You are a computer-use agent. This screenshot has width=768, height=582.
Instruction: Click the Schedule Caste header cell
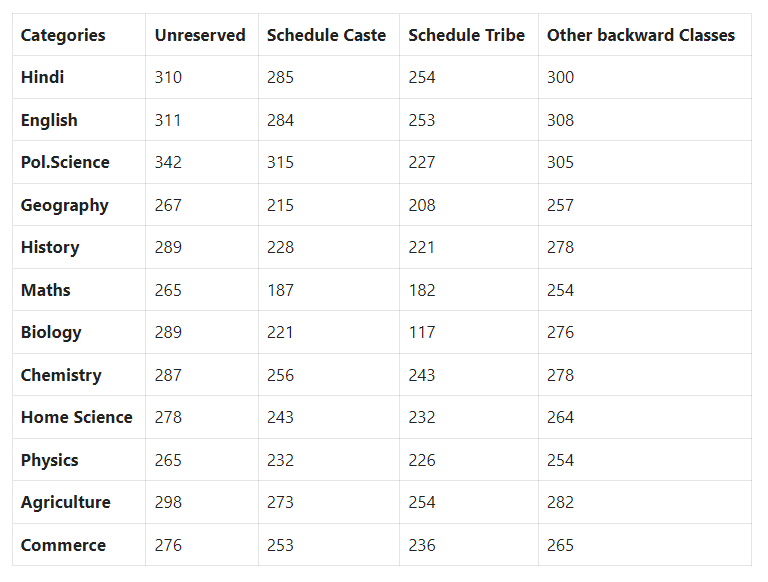[326, 35]
